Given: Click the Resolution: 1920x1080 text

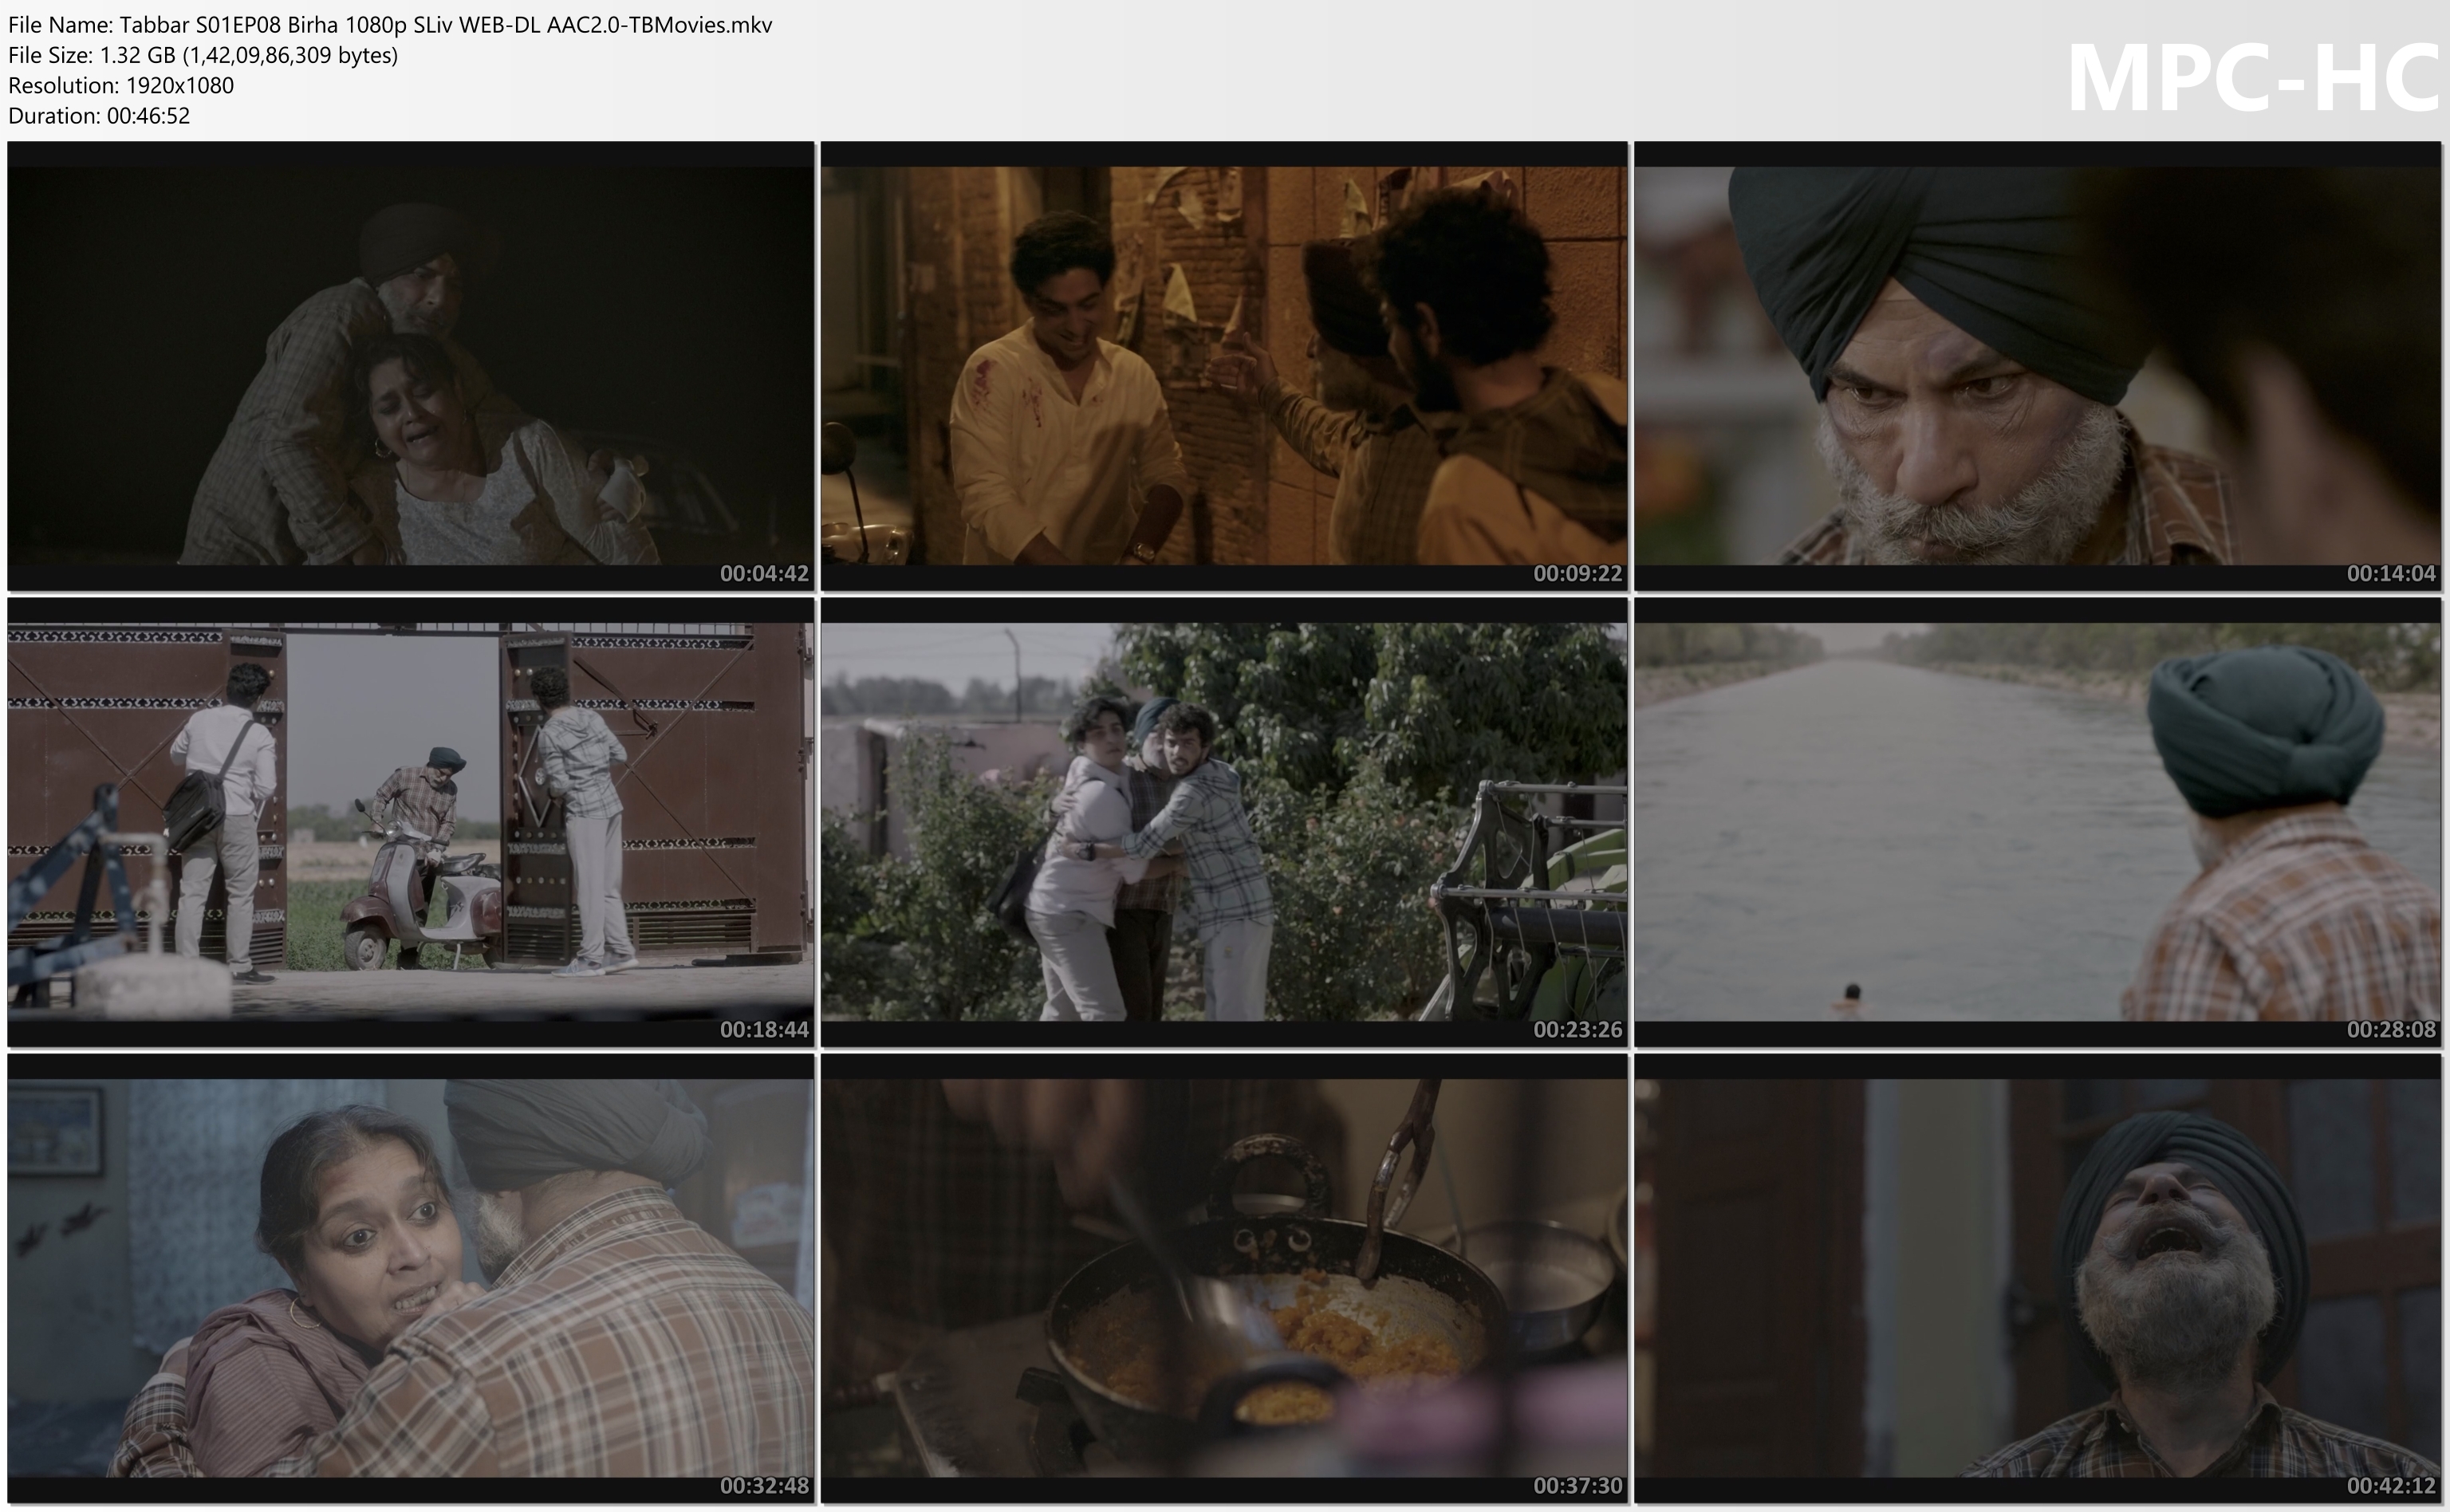Looking at the screenshot, I should pos(121,85).
